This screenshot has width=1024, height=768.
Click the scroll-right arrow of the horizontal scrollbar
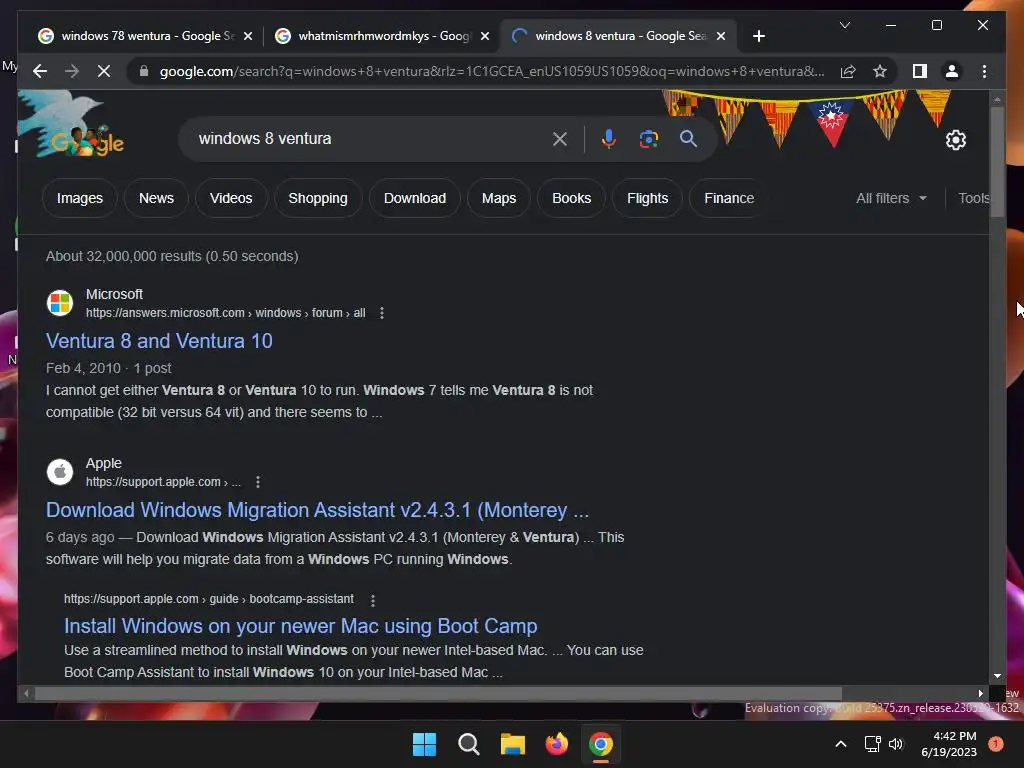tap(980, 694)
